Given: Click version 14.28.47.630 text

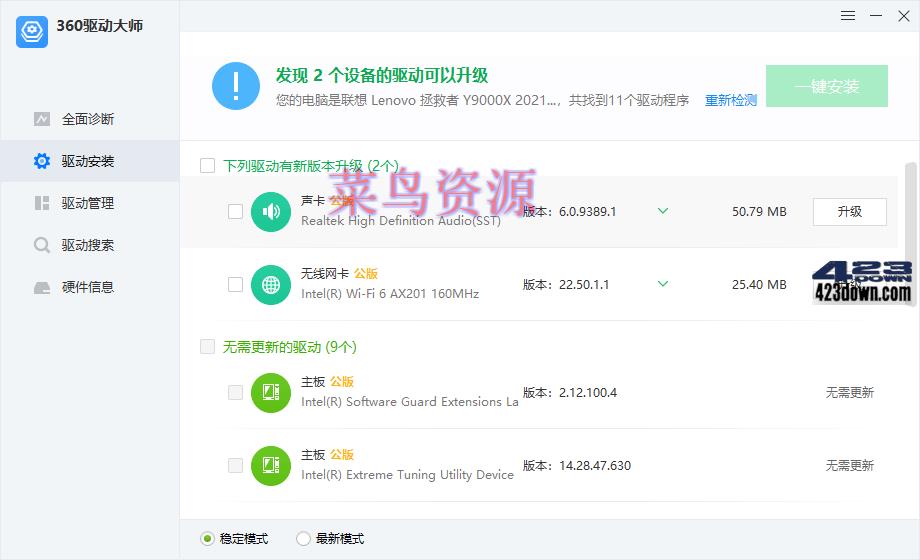Looking at the screenshot, I should 595,465.
